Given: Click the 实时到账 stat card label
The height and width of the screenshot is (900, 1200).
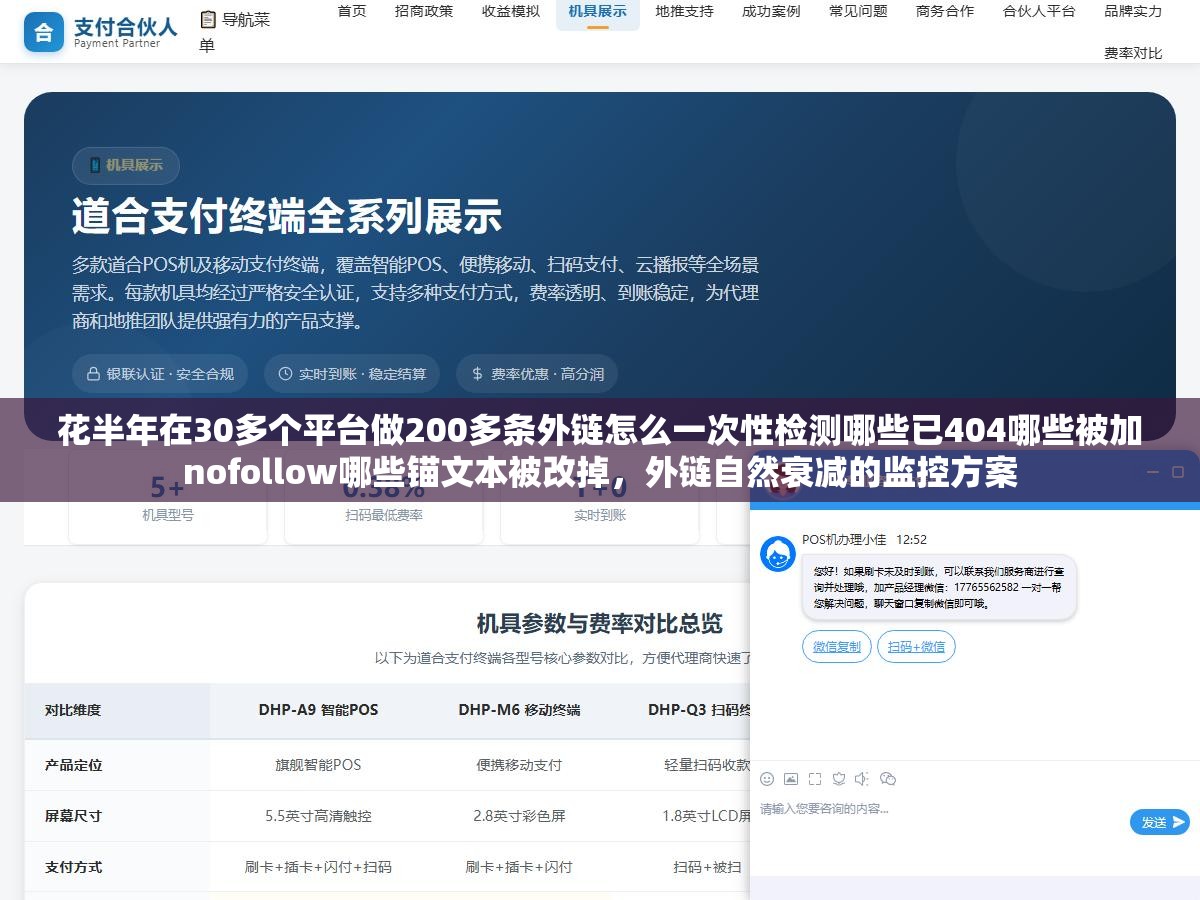Looking at the screenshot, I should [x=600, y=515].
